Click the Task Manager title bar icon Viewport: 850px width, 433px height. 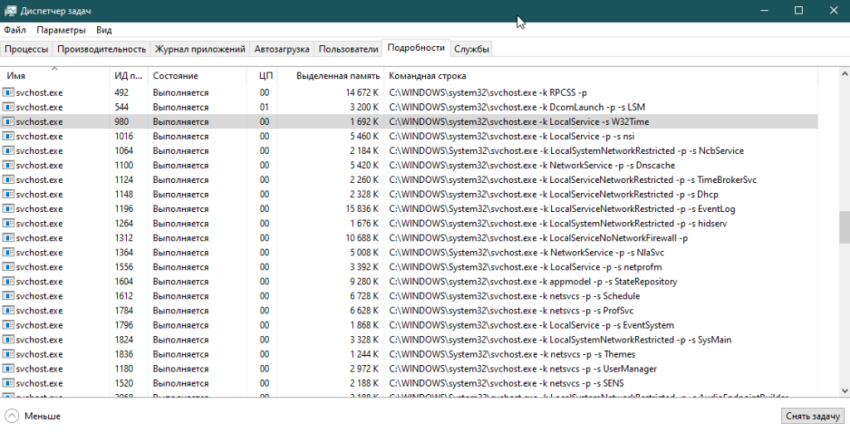[10, 10]
